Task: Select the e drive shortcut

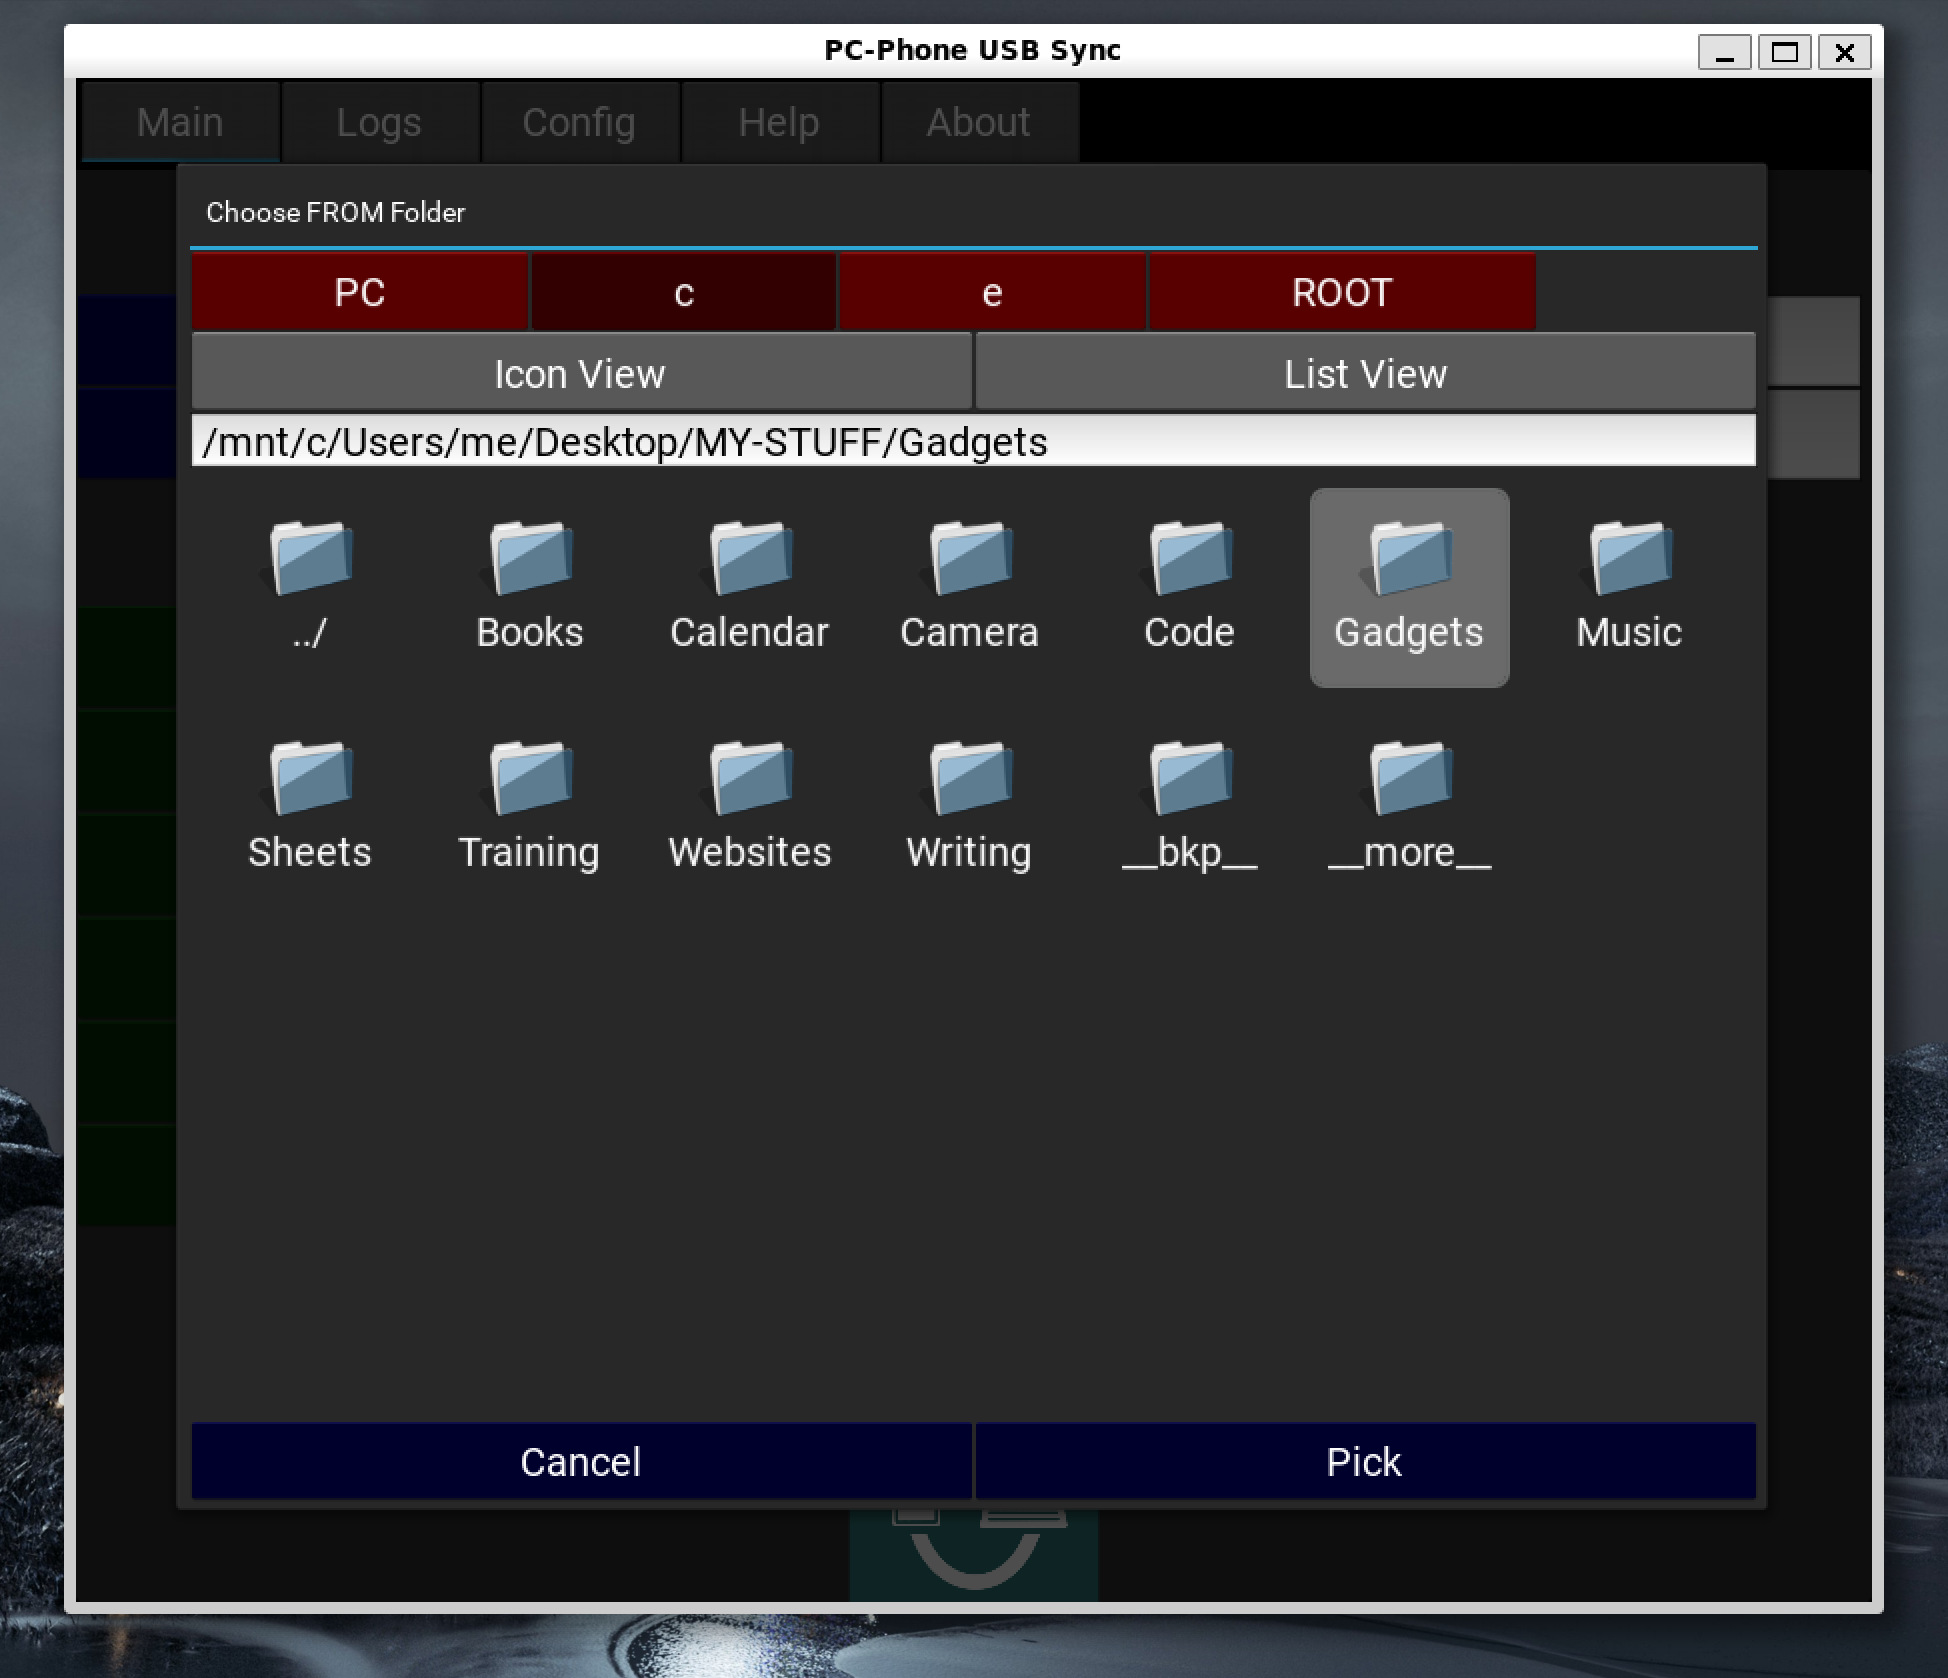Action: click(991, 292)
